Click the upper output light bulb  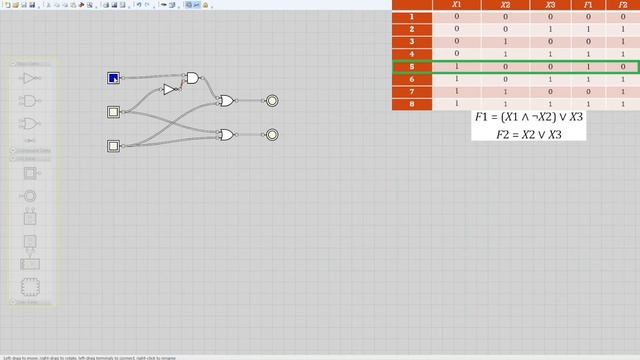click(x=272, y=100)
